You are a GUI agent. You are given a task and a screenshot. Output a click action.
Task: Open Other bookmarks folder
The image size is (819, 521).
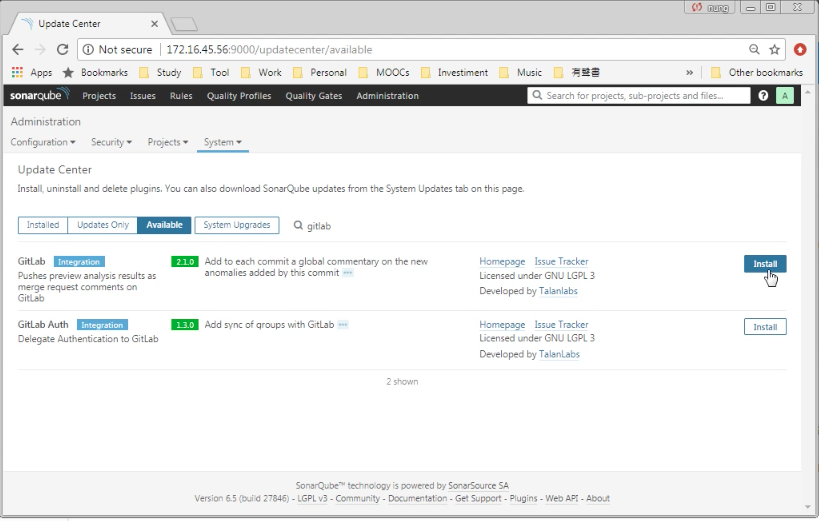point(757,73)
